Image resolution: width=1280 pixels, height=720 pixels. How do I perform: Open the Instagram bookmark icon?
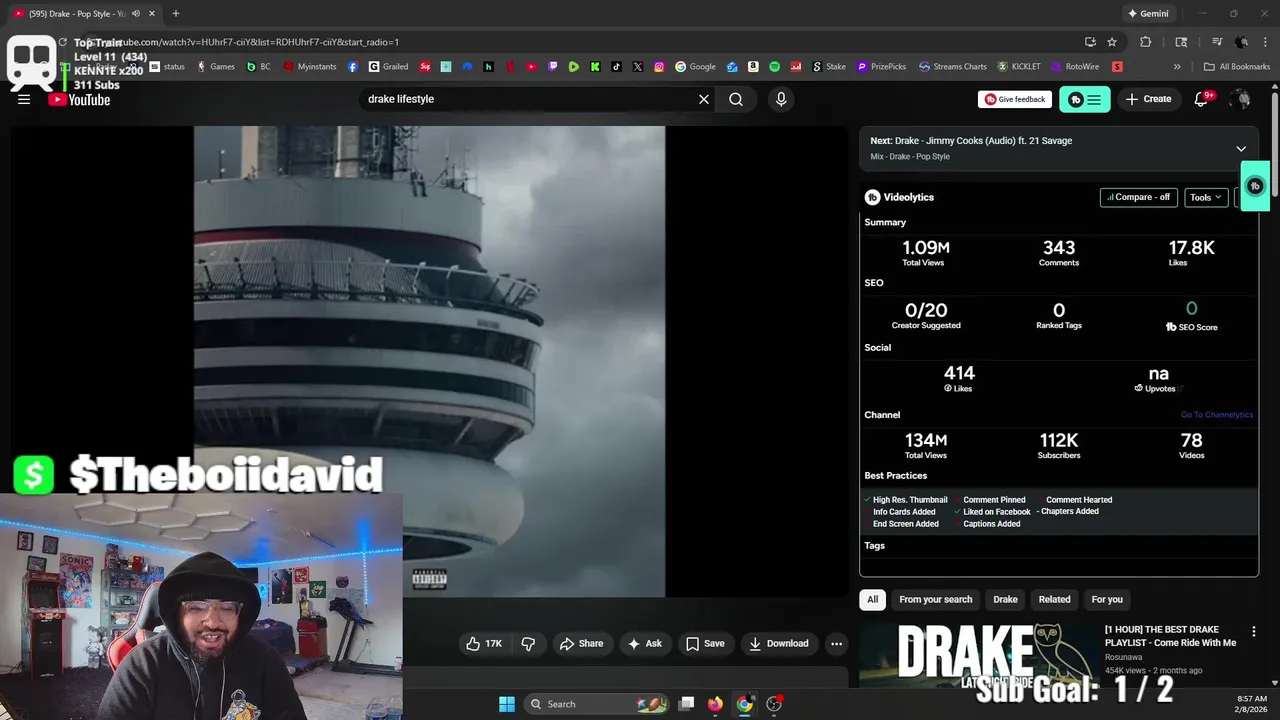pos(659,67)
